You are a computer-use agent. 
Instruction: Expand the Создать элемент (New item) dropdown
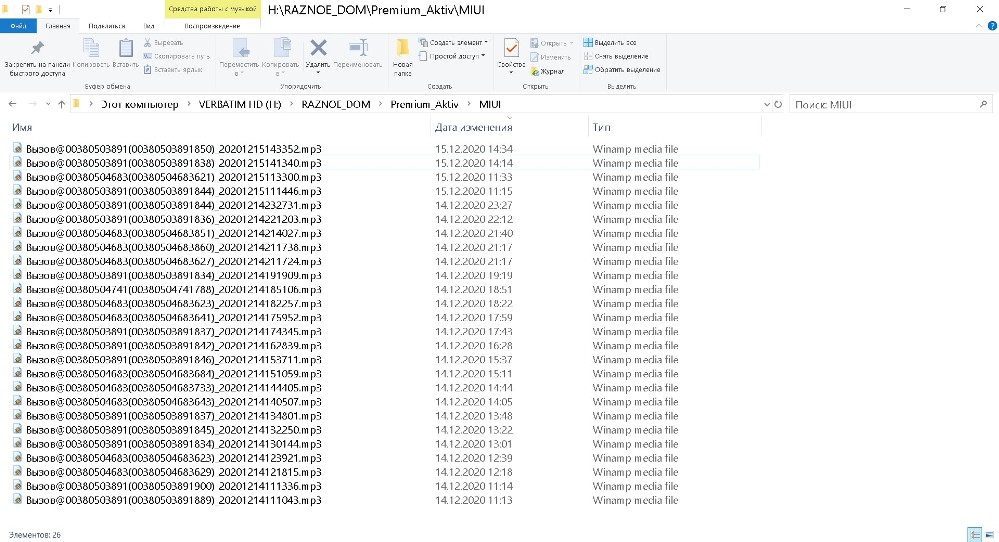click(486, 43)
